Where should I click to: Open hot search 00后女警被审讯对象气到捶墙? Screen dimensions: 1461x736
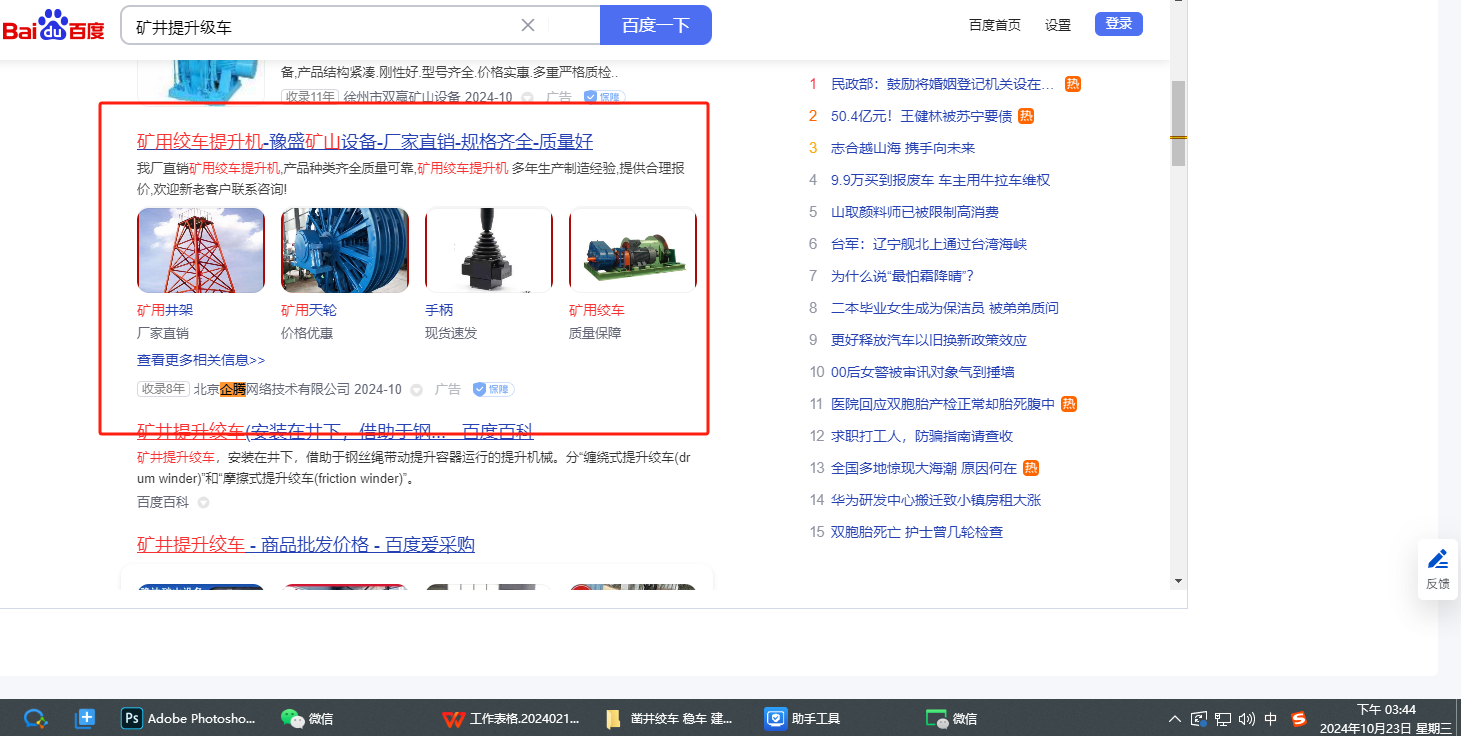(x=923, y=372)
